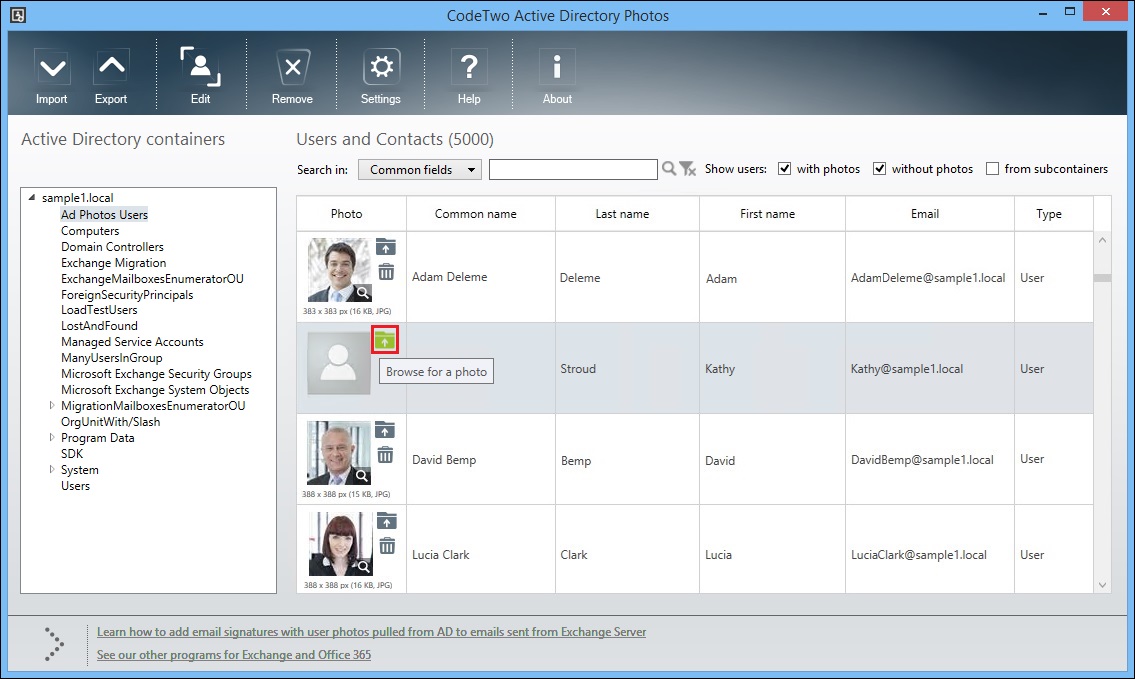
Task: Click the user list scrollbar up arrow
Action: [1102, 240]
